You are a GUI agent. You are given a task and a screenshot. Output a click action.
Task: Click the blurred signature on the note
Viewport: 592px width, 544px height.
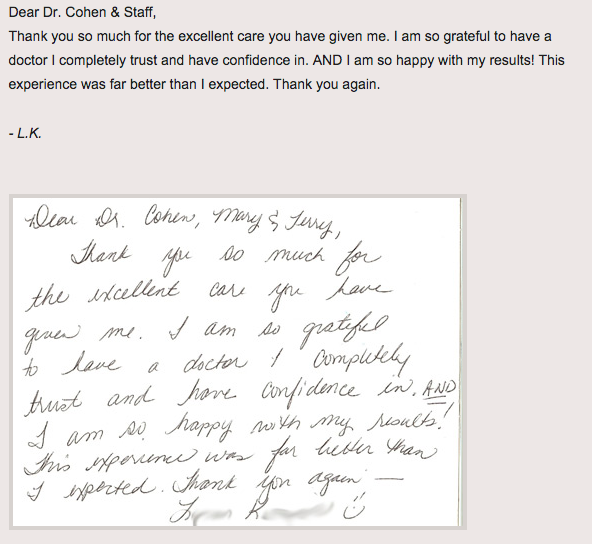[x=252, y=511]
